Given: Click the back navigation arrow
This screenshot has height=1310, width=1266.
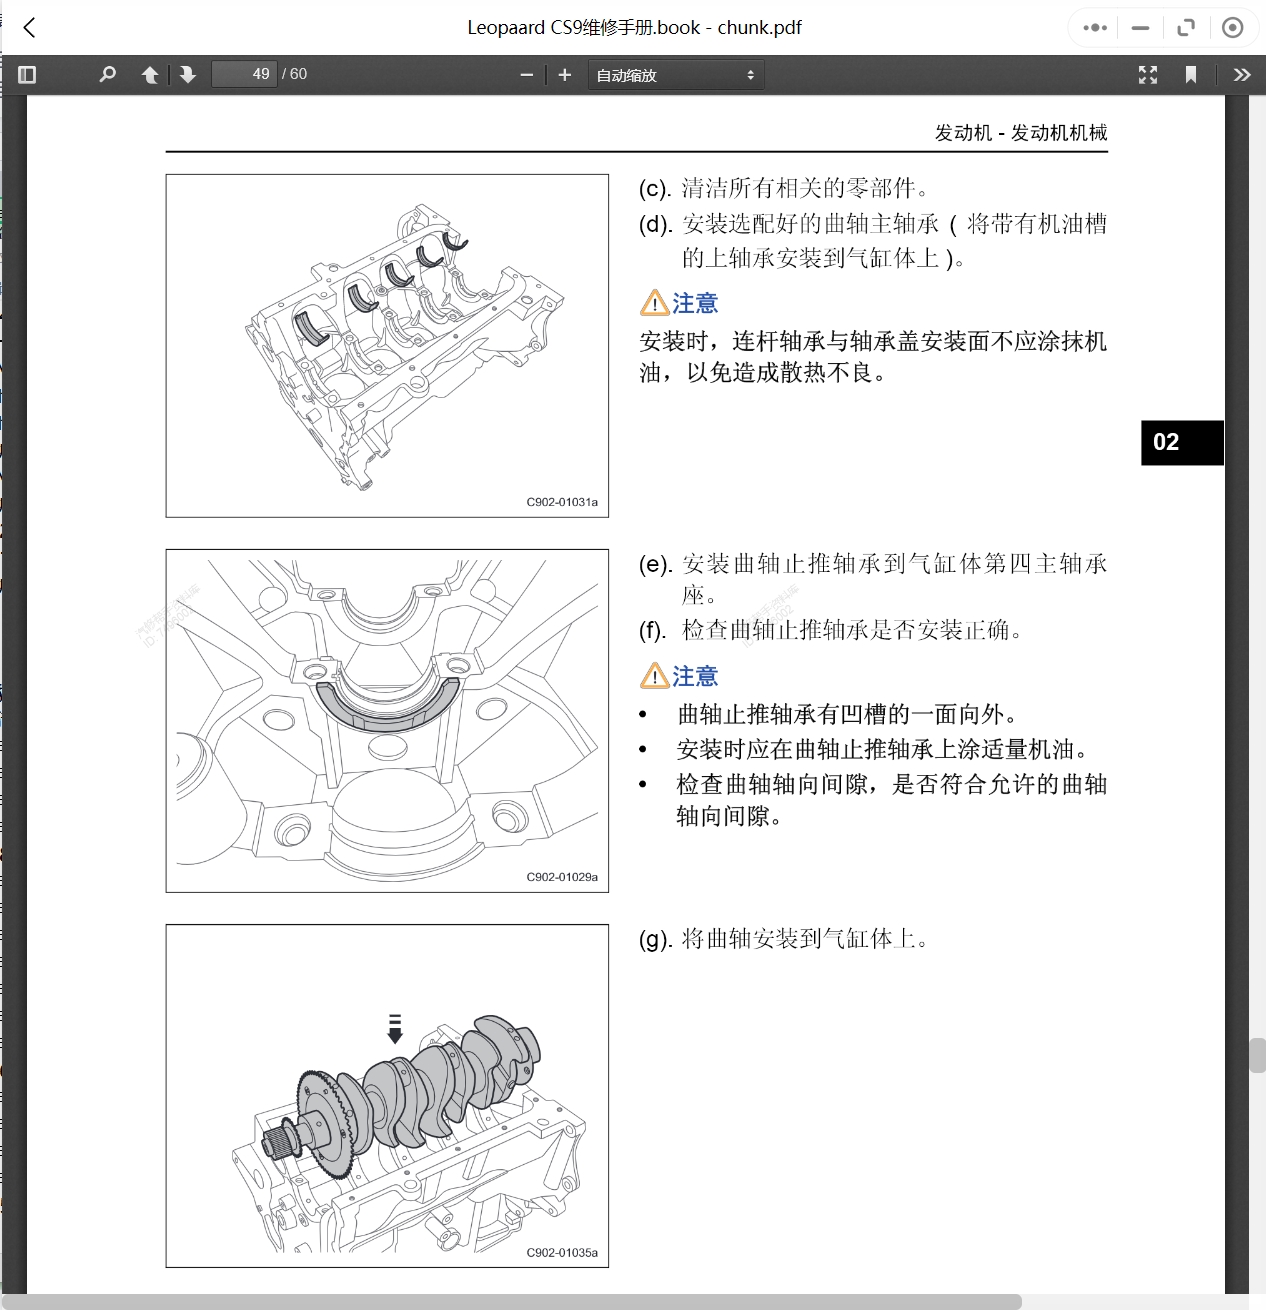Looking at the screenshot, I should [29, 27].
